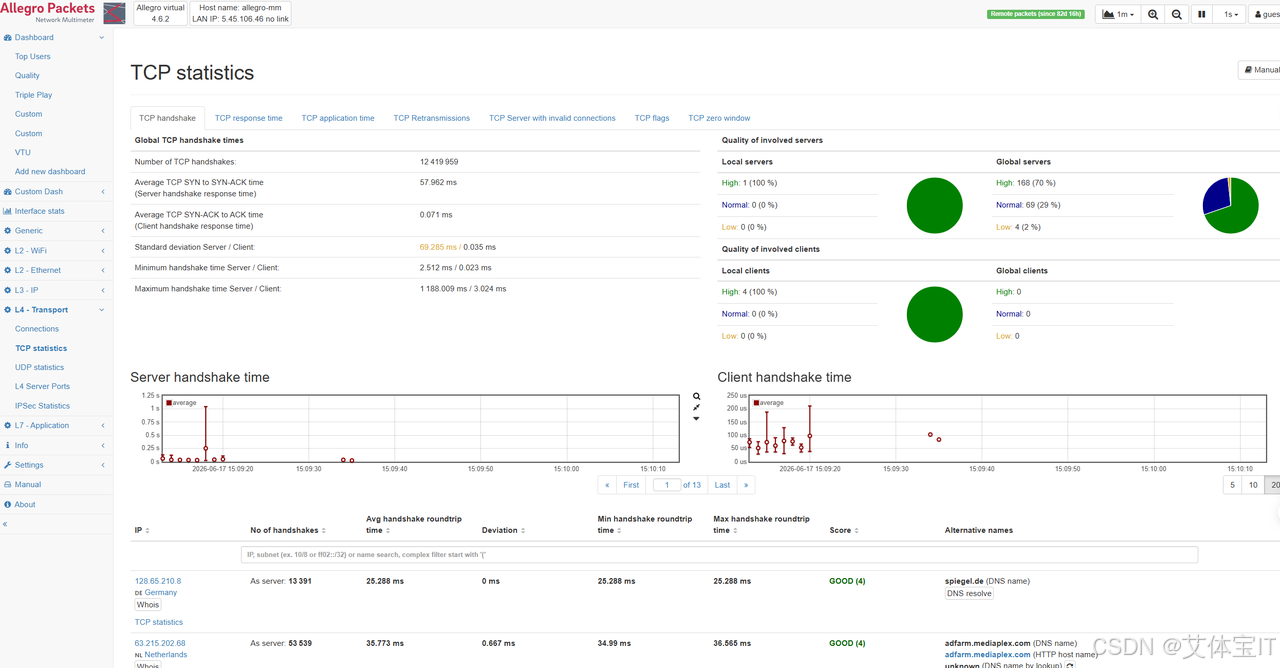Open VTU dashboard
This screenshot has width=1280, height=668.
tap(23, 153)
